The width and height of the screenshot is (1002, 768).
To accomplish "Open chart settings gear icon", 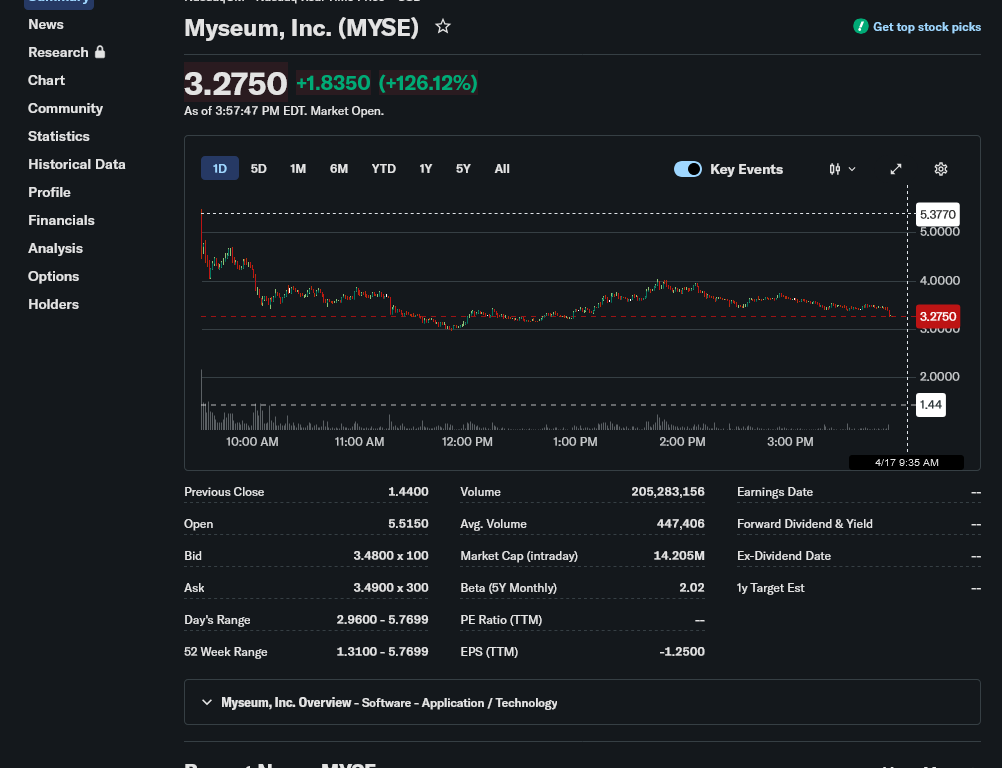I will pyautogui.click(x=941, y=169).
